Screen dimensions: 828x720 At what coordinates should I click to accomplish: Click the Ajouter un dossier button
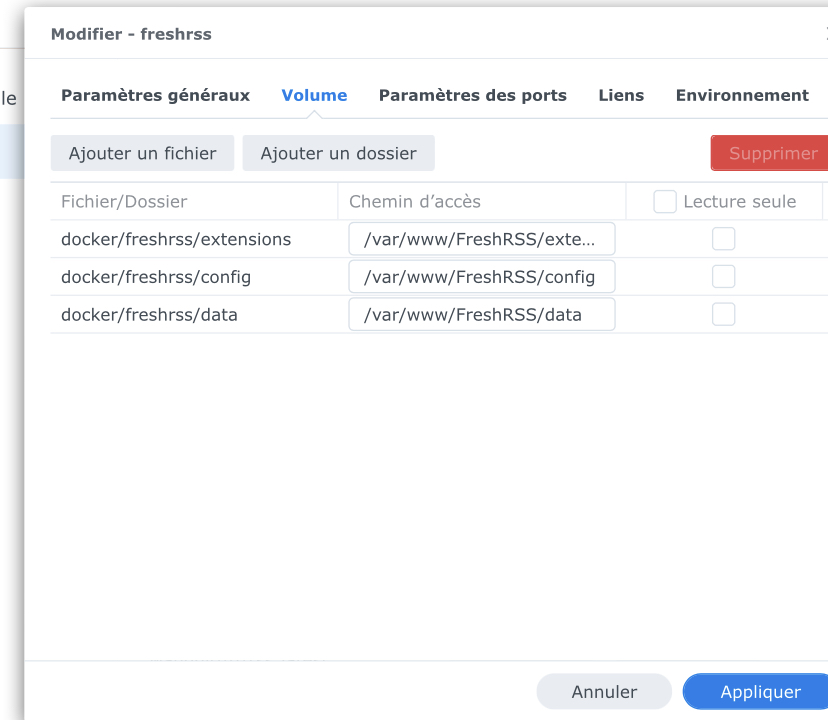click(338, 153)
